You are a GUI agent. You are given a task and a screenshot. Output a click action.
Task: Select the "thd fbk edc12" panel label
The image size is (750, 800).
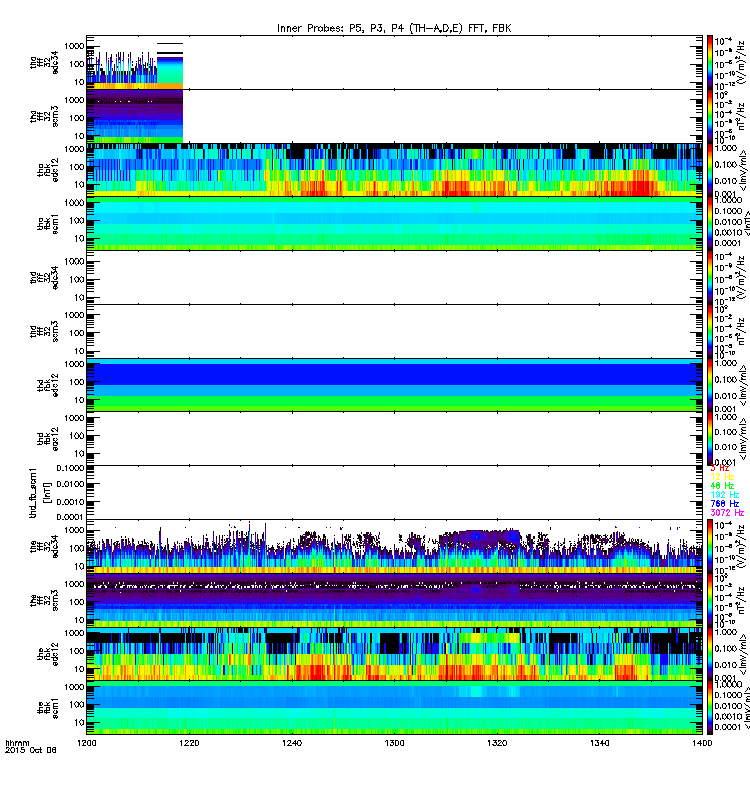coord(47,385)
